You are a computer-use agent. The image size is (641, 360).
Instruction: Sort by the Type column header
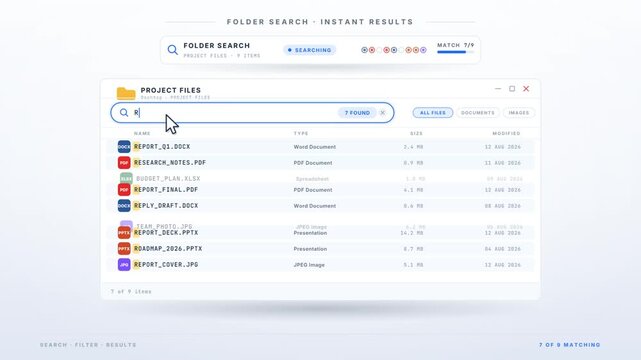(x=301, y=134)
